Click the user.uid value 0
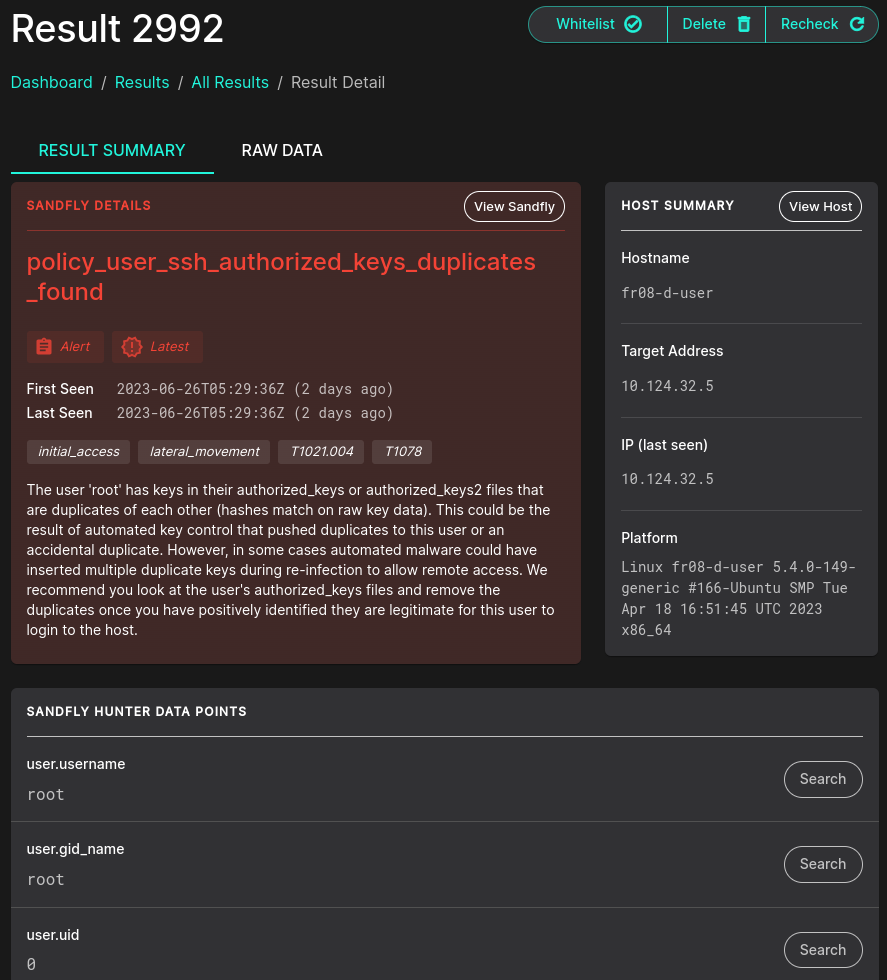The width and height of the screenshot is (887, 980). (31, 964)
